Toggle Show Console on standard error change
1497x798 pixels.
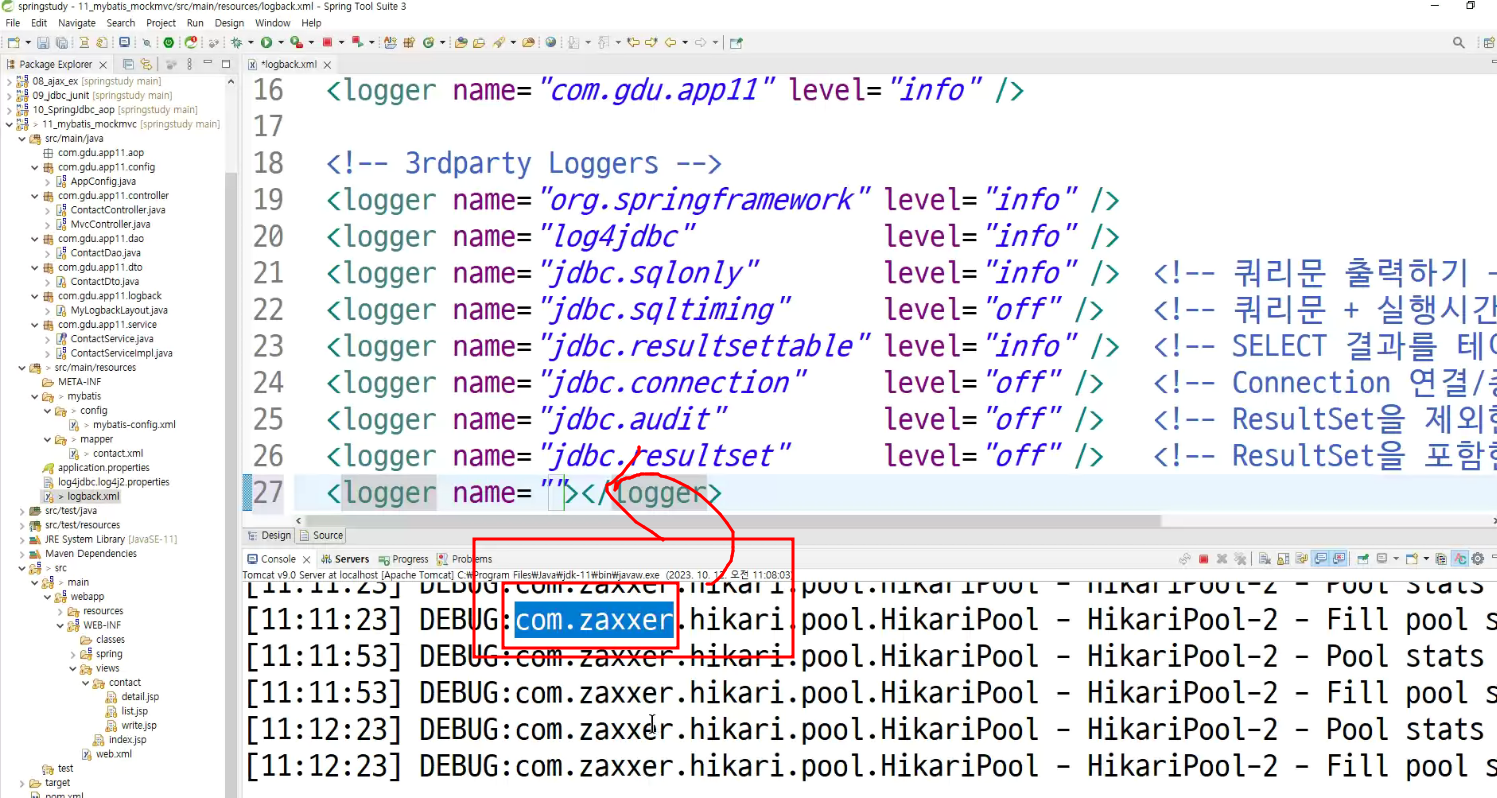pyautogui.click(x=1338, y=559)
